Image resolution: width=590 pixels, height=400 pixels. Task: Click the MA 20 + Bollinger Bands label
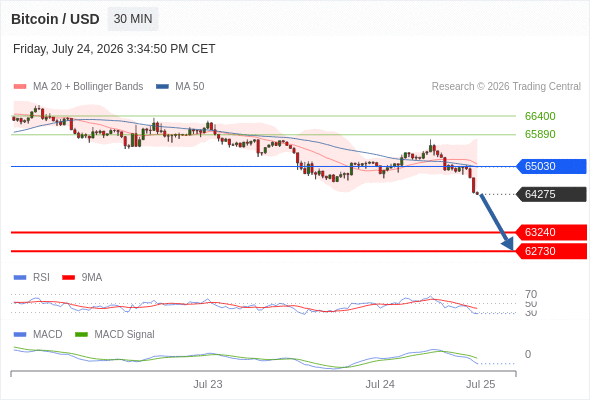[x=88, y=87]
